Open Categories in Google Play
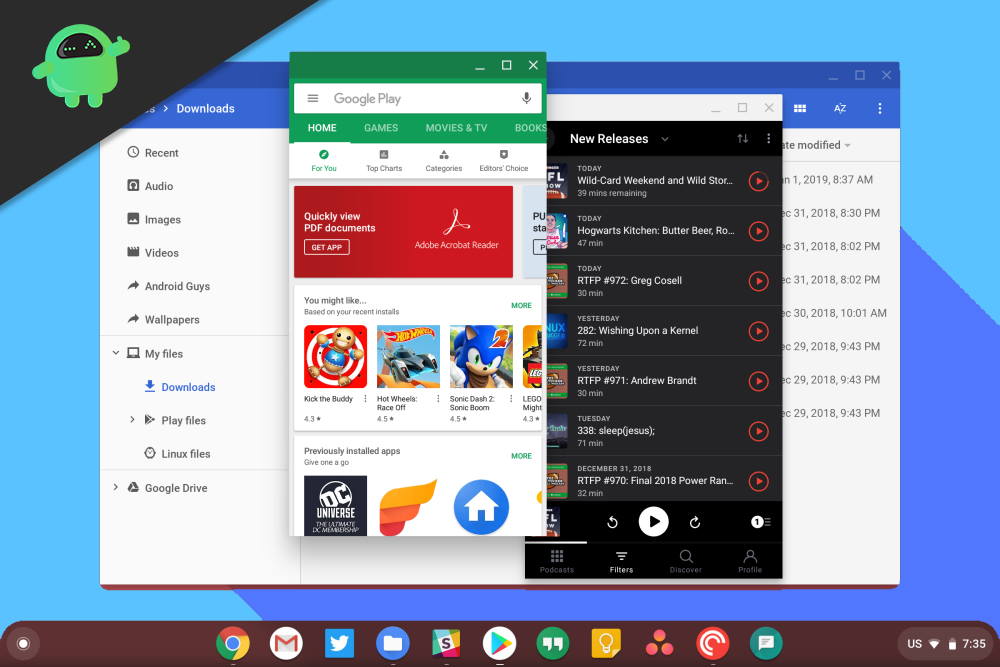Viewport: 1000px width, 667px height. click(444, 161)
